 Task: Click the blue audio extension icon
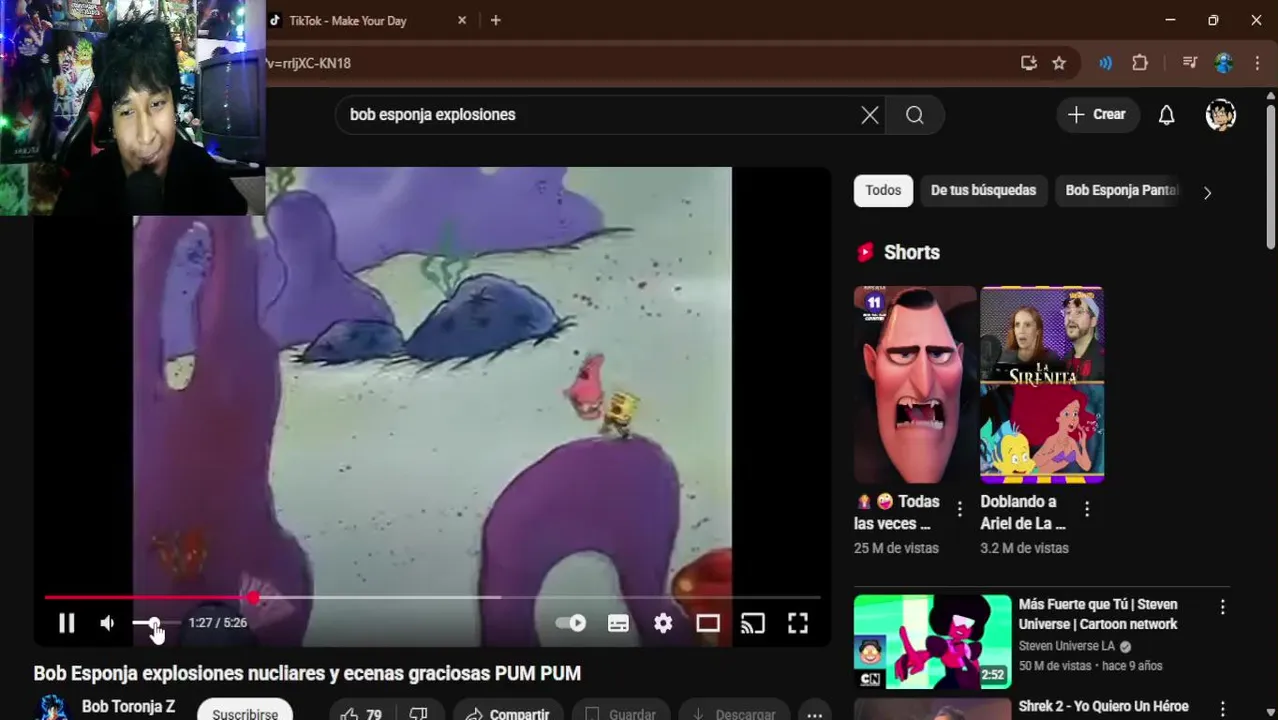tap(1105, 63)
